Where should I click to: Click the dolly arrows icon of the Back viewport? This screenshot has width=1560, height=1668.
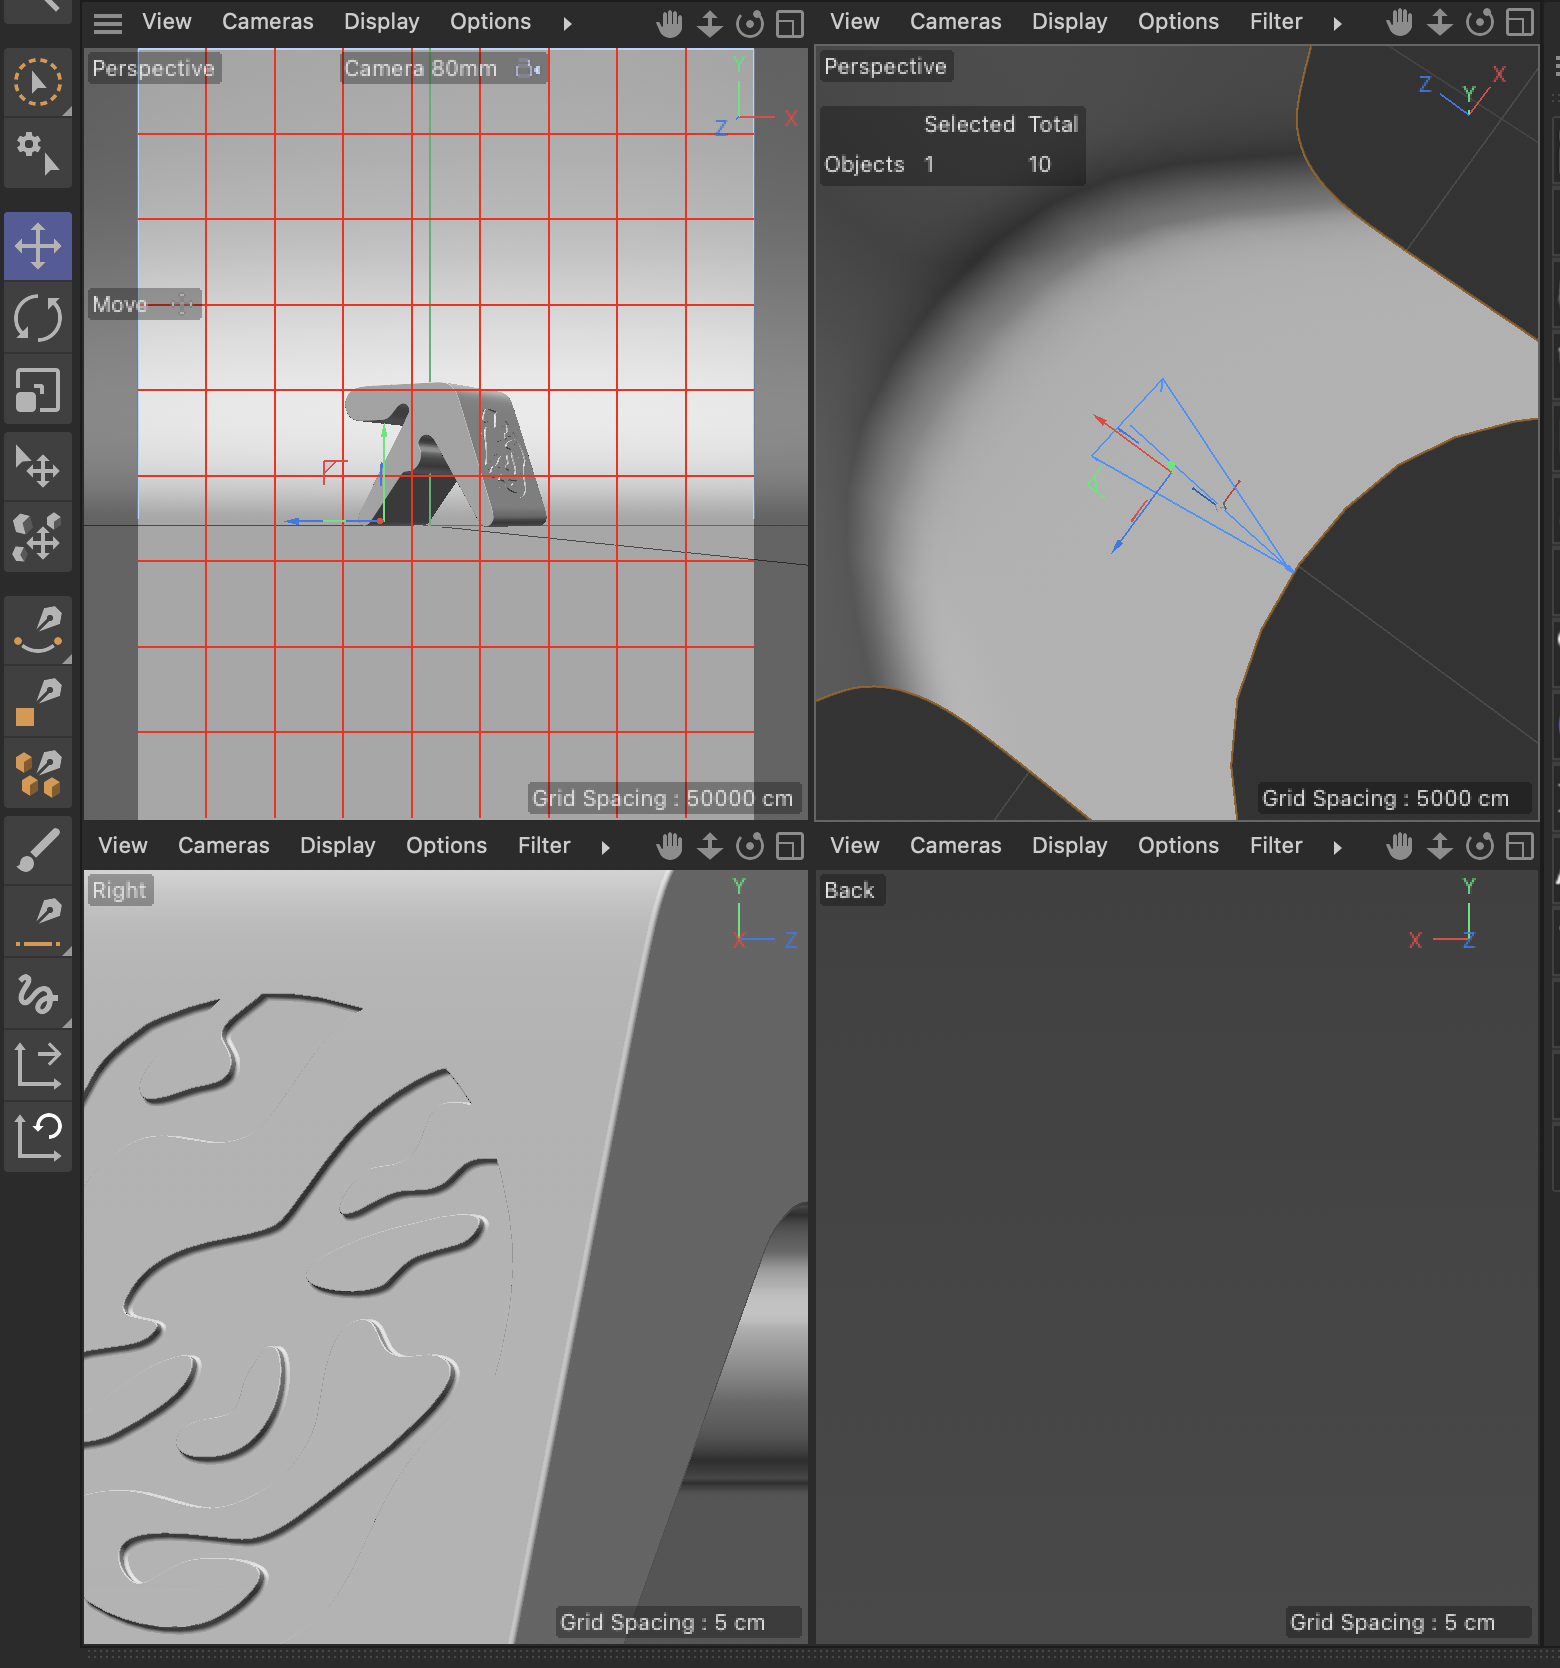tap(1439, 846)
